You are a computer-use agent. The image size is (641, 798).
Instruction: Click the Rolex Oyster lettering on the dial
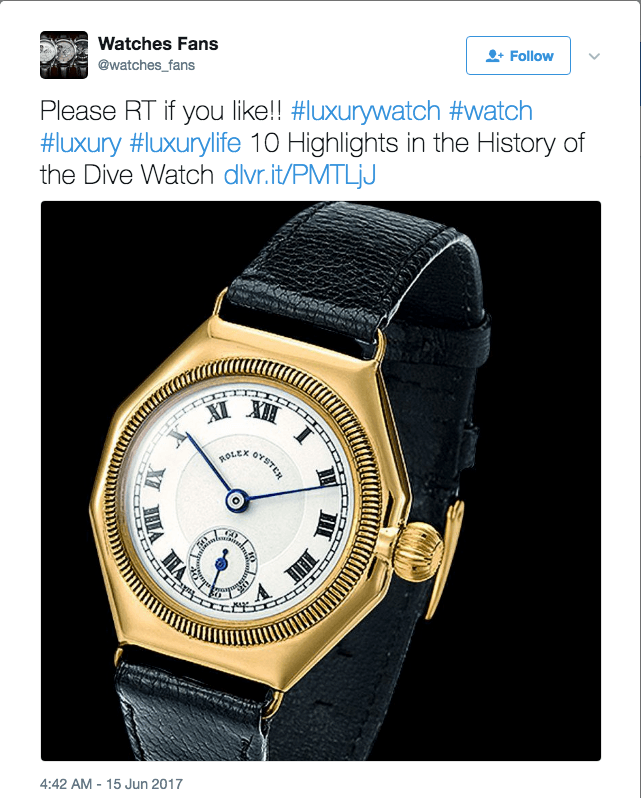251,463
